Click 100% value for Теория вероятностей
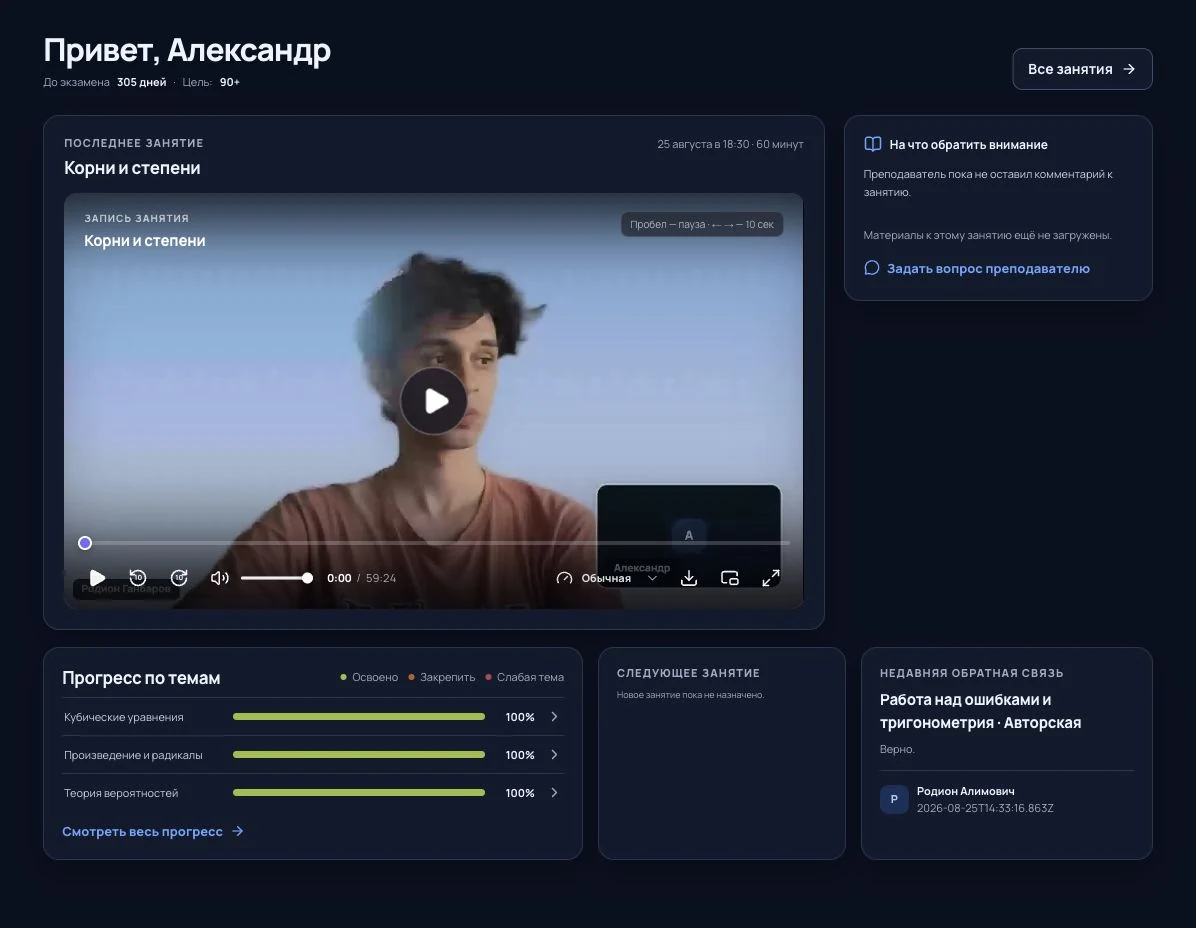 [520, 793]
